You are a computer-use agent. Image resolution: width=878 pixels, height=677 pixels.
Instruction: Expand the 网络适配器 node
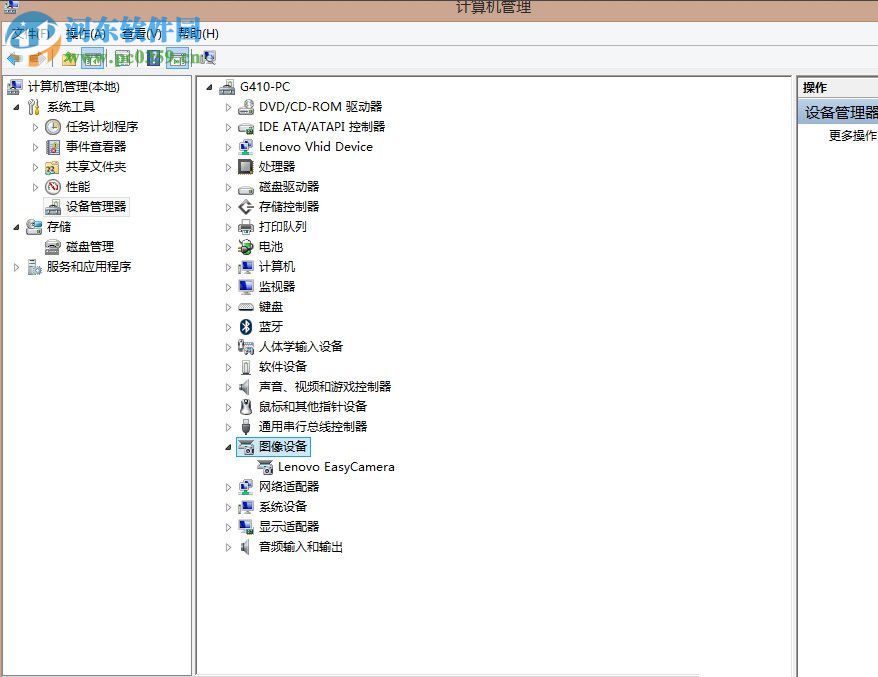228,486
